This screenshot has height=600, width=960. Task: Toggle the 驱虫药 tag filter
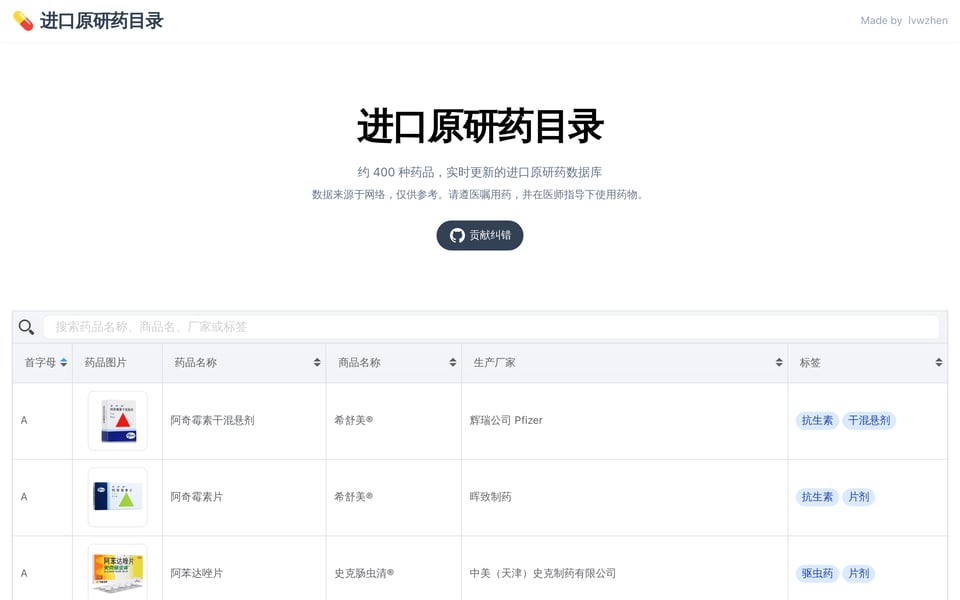[x=817, y=573]
